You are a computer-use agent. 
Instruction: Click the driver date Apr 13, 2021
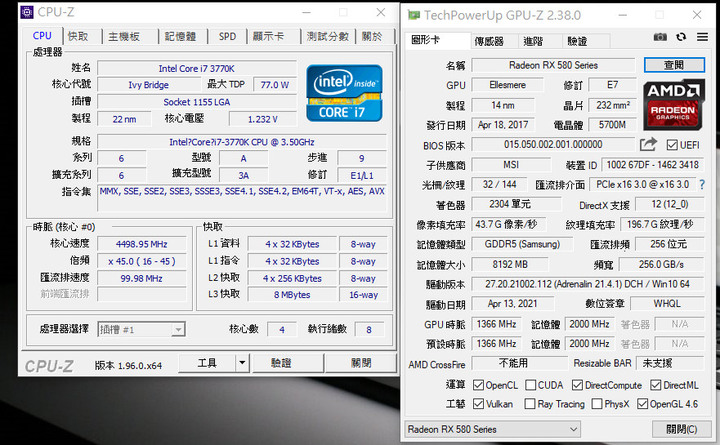pos(512,304)
